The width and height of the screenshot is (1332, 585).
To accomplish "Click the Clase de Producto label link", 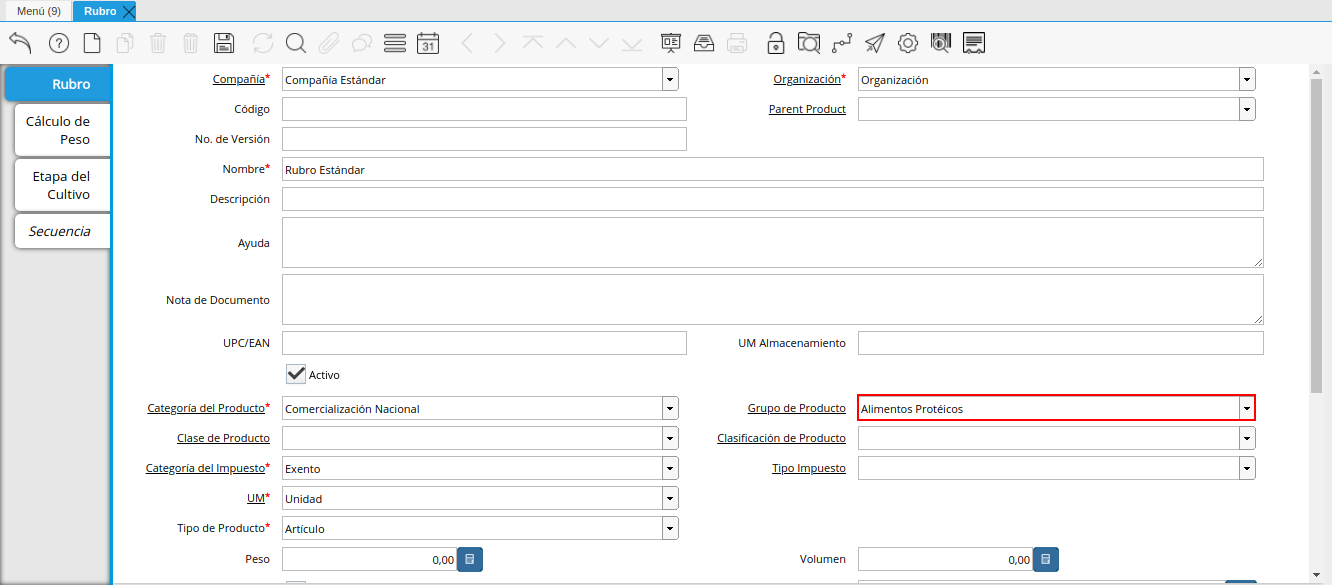I will coord(223,438).
